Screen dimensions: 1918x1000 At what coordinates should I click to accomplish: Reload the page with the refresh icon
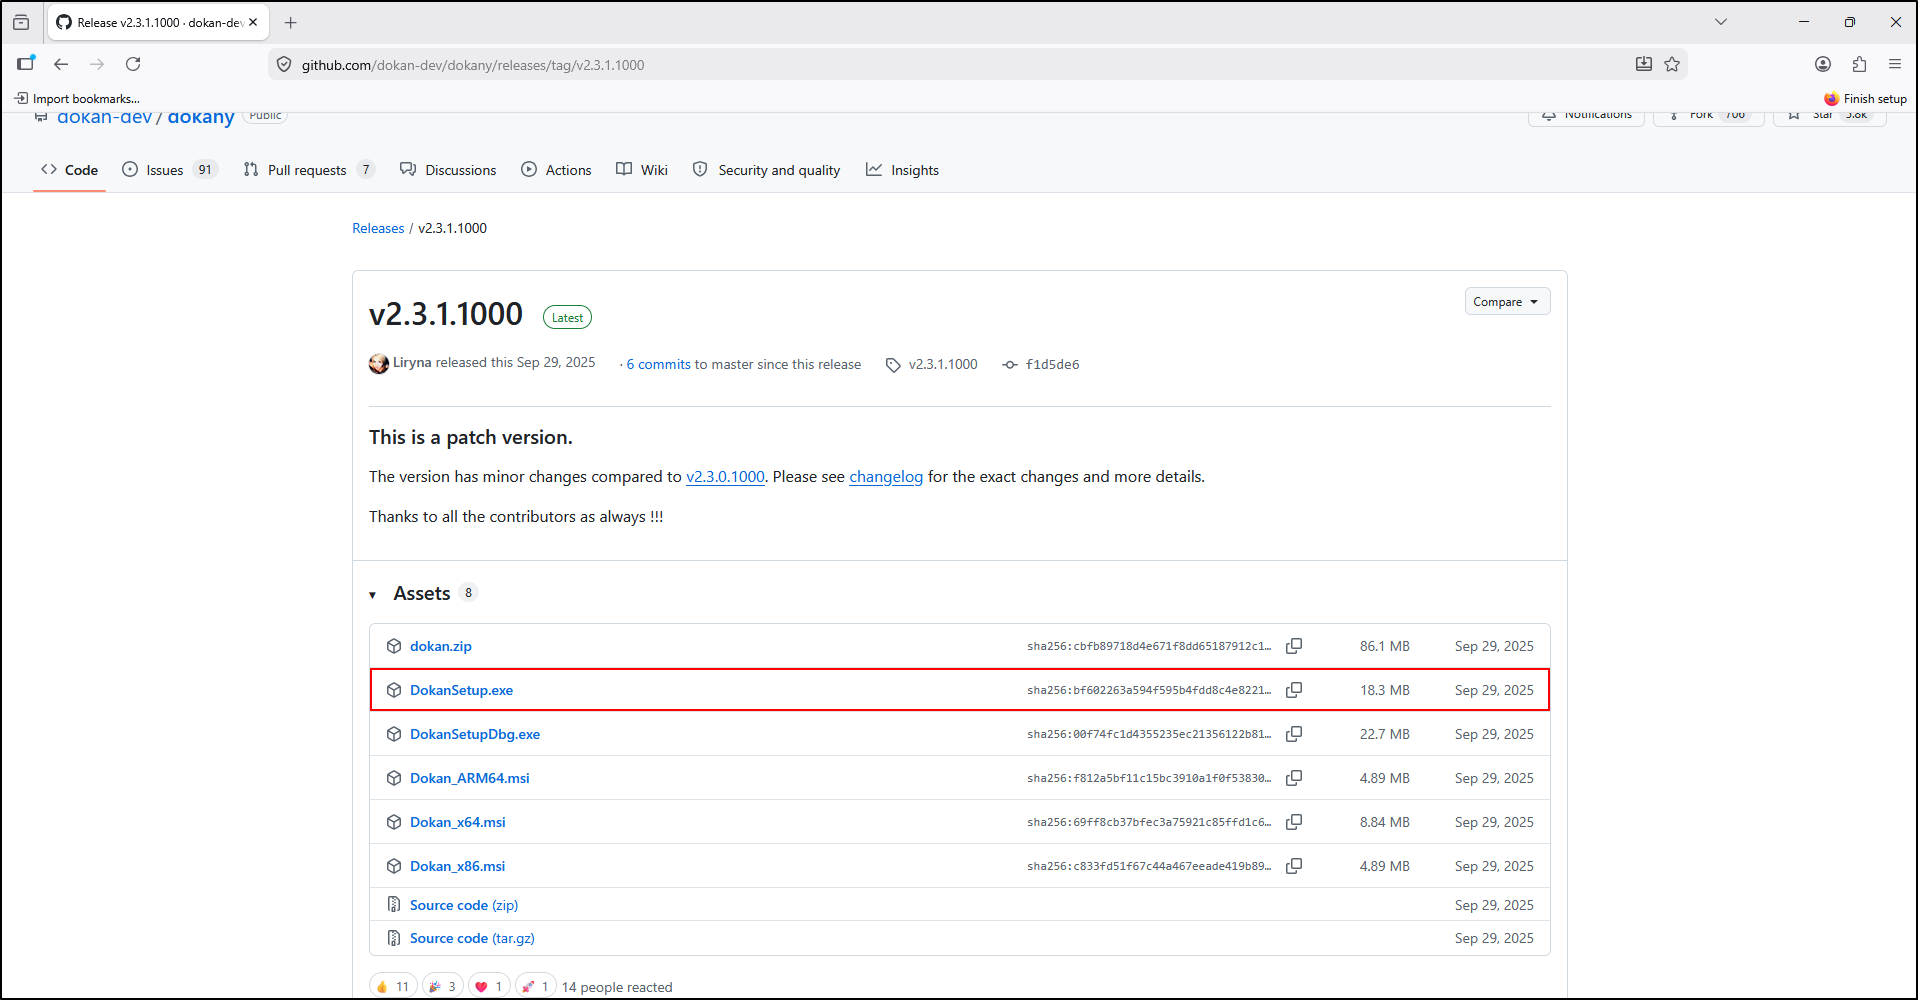coord(133,64)
